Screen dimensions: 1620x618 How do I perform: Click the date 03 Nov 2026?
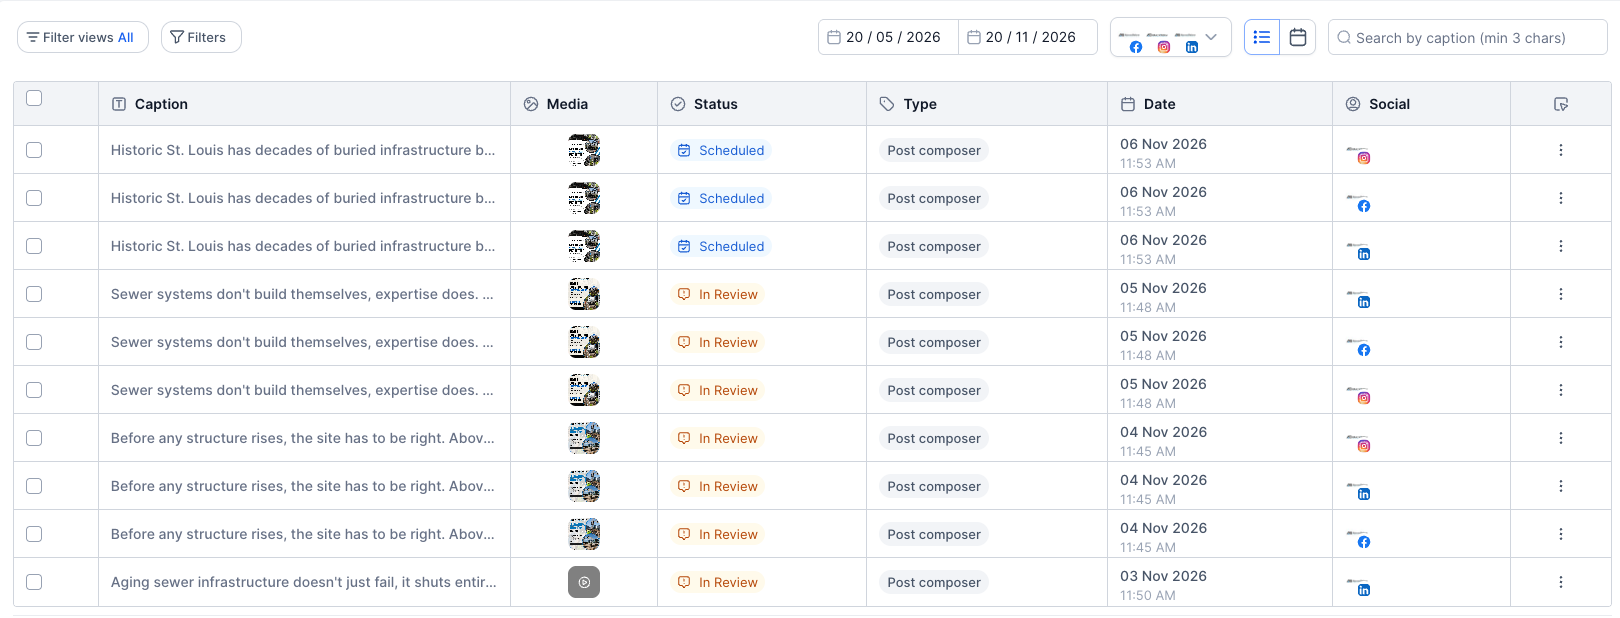click(1163, 576)
